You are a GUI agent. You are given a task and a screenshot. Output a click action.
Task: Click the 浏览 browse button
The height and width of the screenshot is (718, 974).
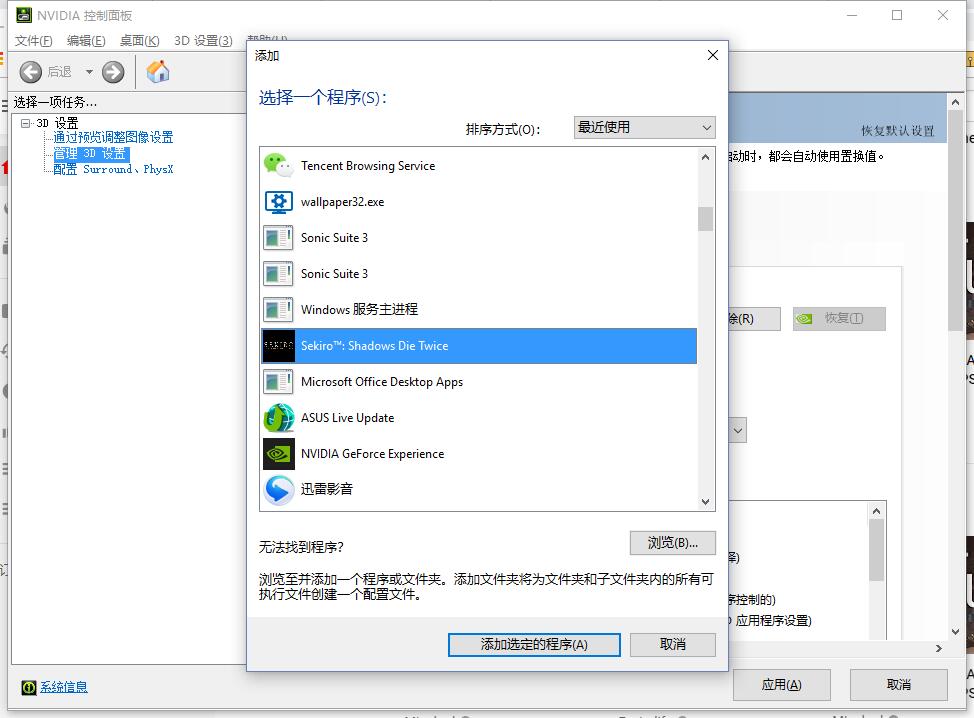[x=672, y=543]
